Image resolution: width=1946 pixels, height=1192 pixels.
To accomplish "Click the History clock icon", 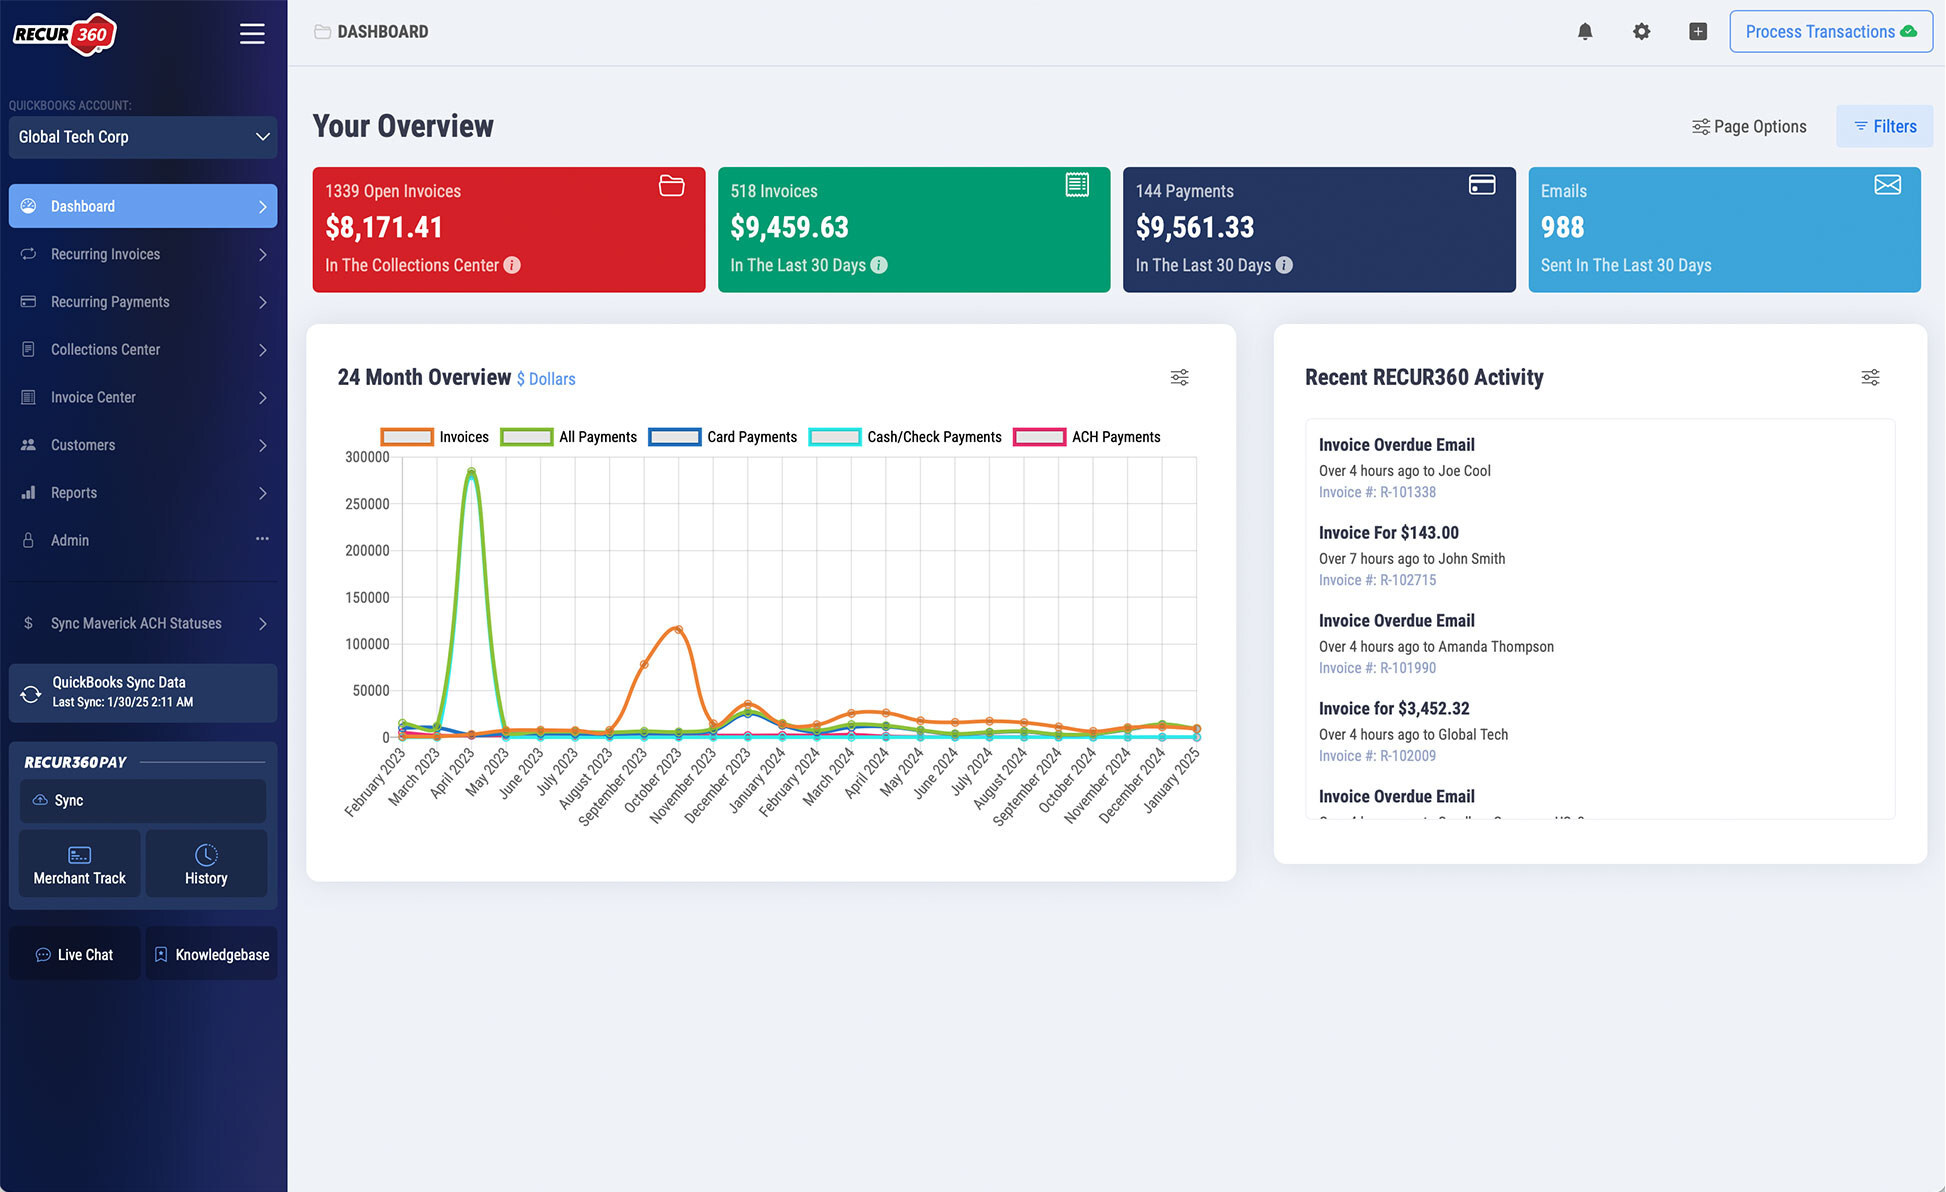I will (206, 855).
